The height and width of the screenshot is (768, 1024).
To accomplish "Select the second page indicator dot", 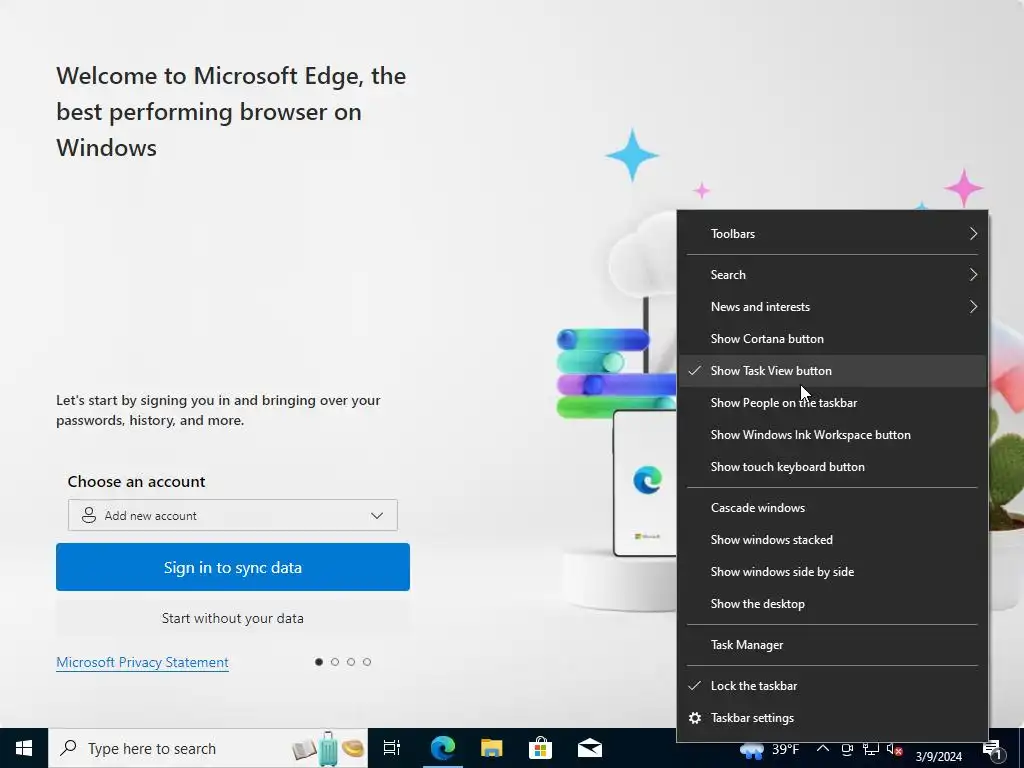I will click(x=335, y=662).
